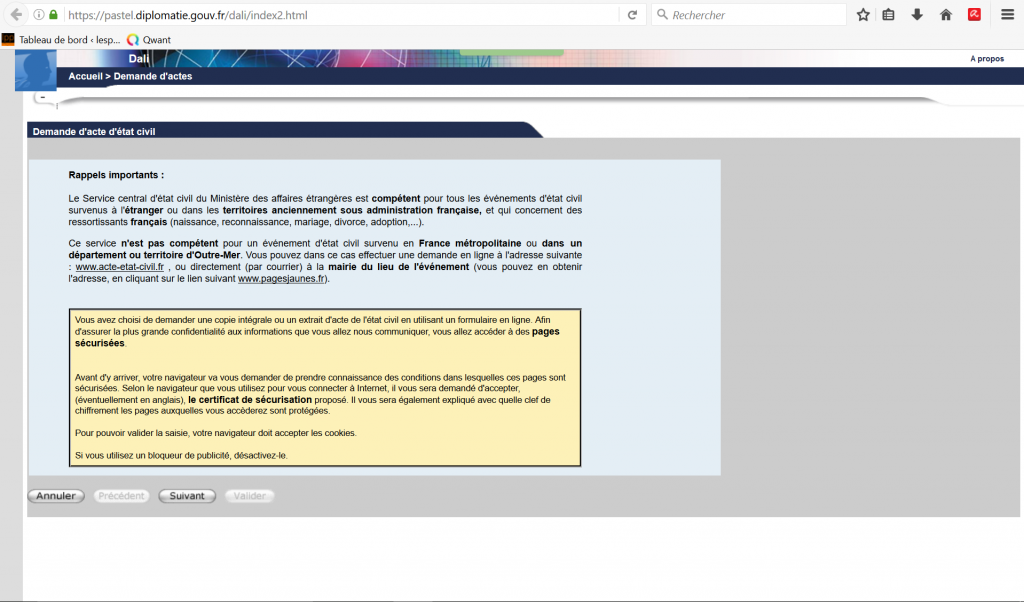Image resolution: width=1024 pixels, height=602 pixels.
Task: Open the A propos link
Action: 986,59
